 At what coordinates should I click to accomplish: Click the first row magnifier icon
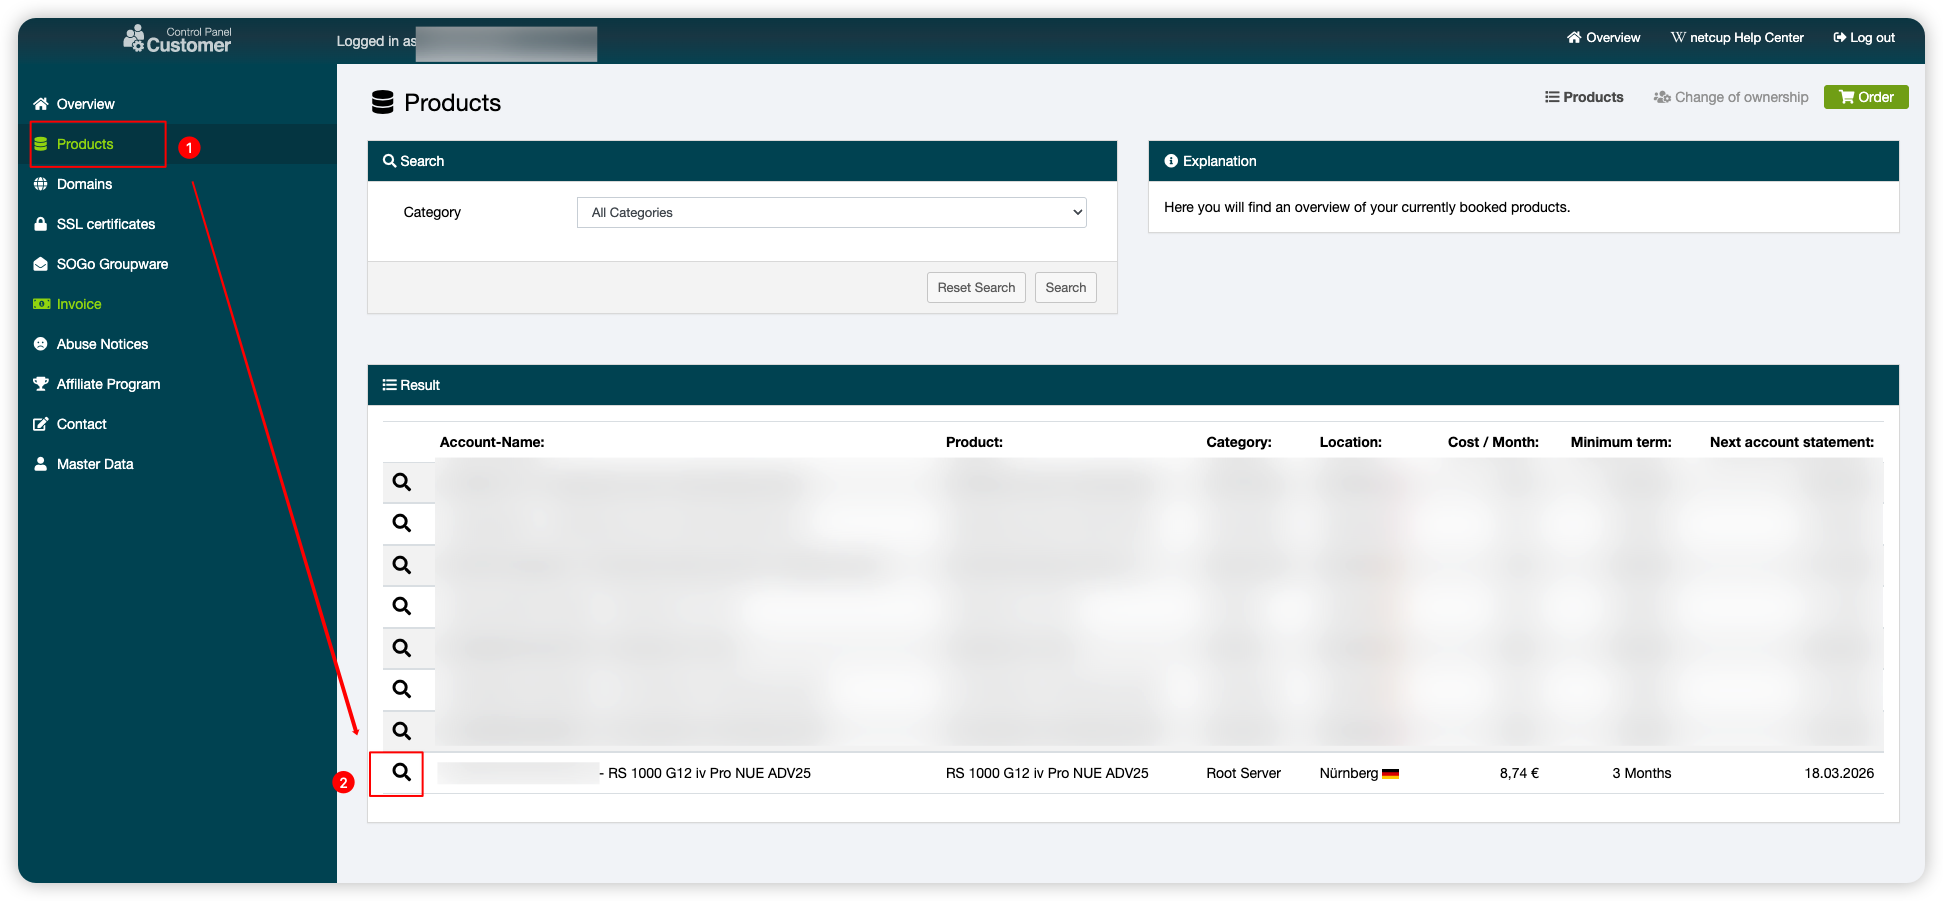[x=401, y=482]
